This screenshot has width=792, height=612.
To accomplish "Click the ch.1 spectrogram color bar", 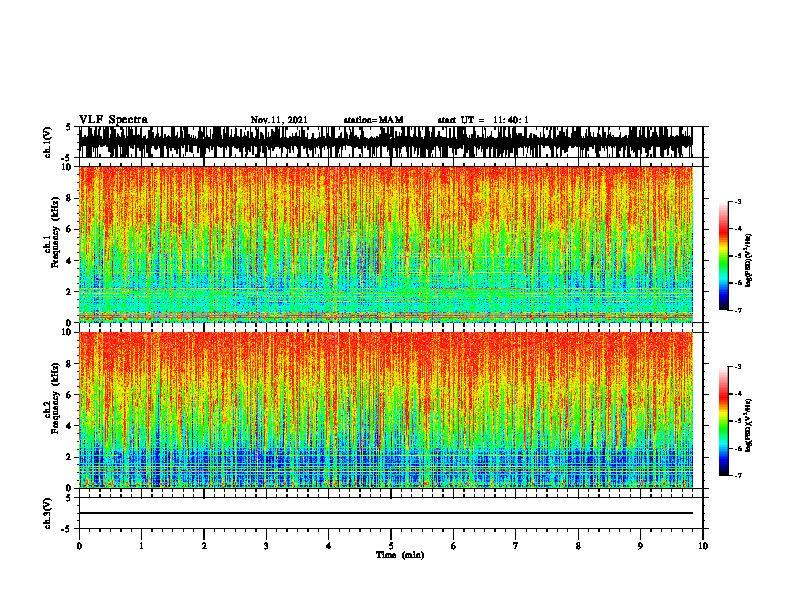I will [x=723, y=256].
